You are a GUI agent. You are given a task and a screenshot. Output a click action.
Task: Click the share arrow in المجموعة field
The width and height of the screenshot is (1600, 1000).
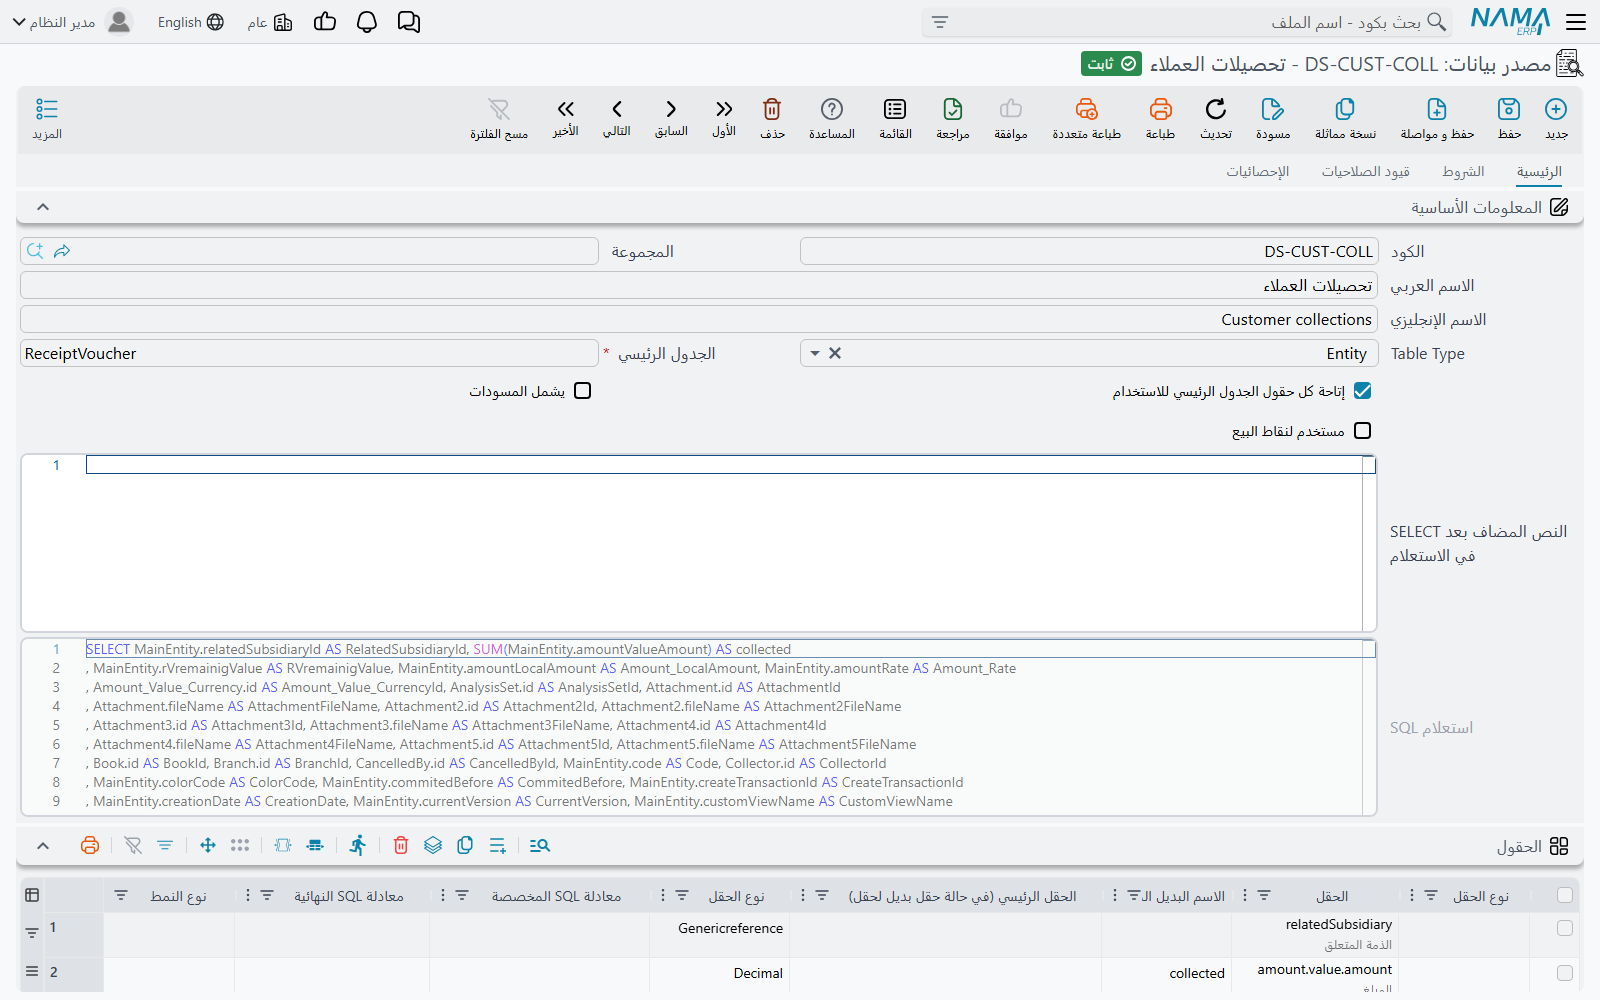(62, 251)
